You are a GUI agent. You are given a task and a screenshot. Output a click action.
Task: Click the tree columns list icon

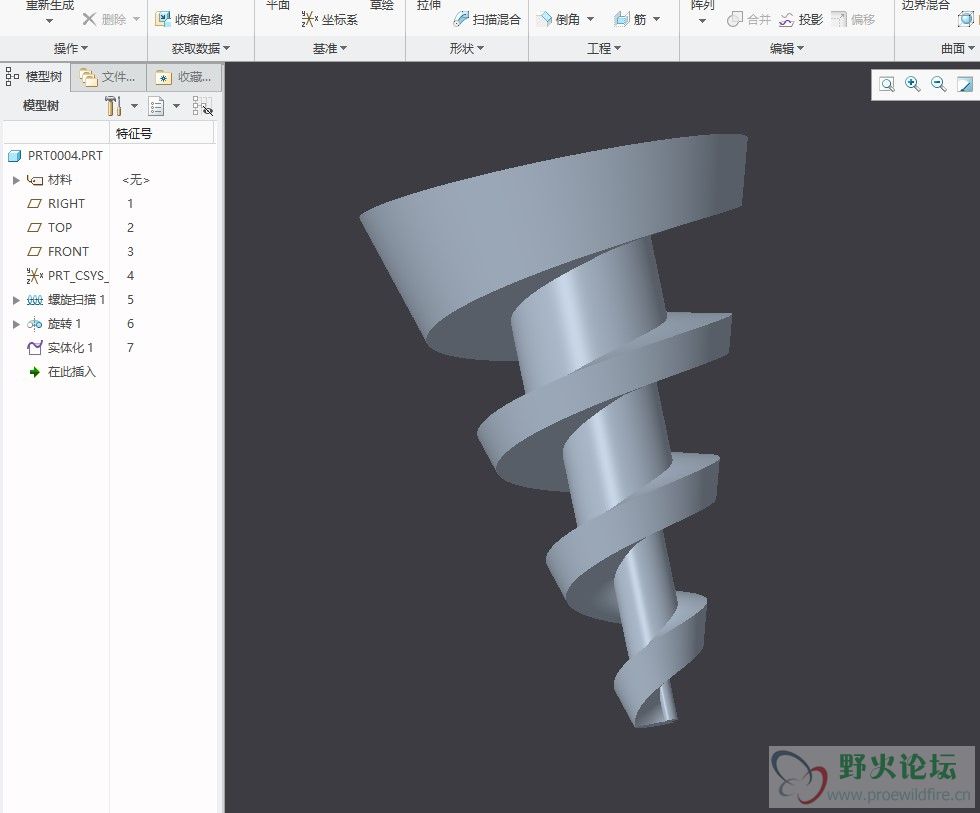(156, 106)
